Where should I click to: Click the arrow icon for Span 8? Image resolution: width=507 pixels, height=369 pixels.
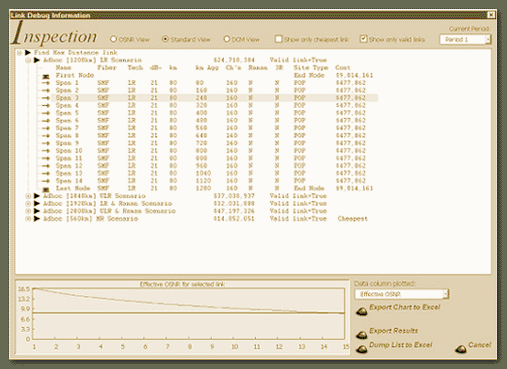(x=46, y=136)
